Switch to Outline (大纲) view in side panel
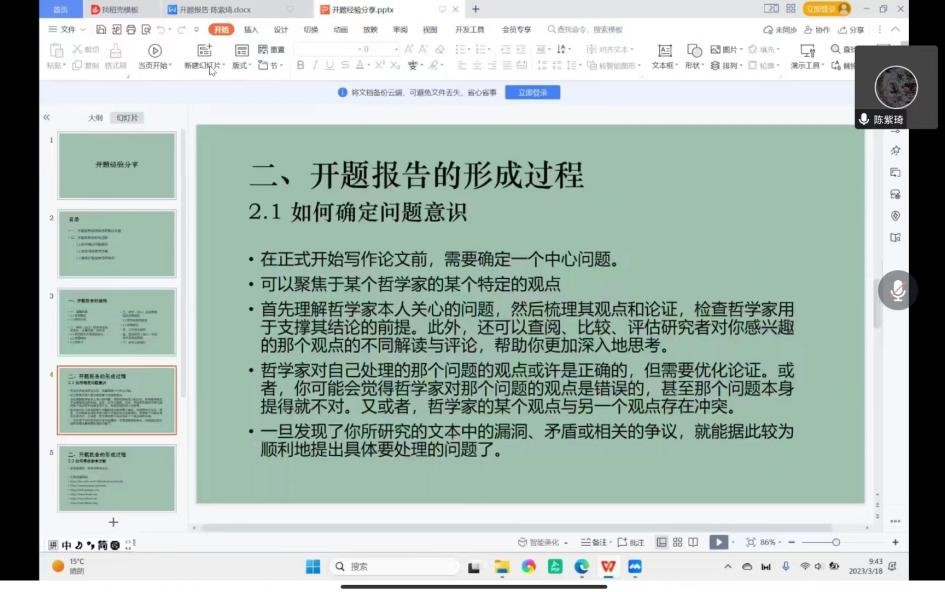This screenshot has height=592, width=945. coord(95,118)
